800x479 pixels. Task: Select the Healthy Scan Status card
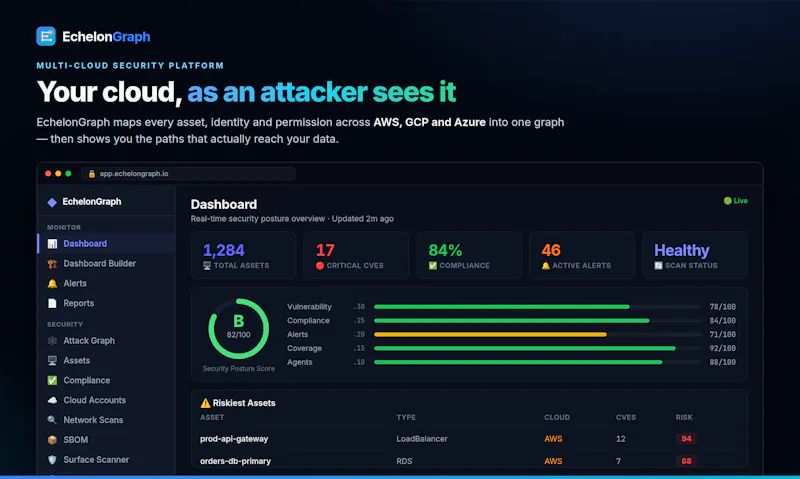point(695,255)
